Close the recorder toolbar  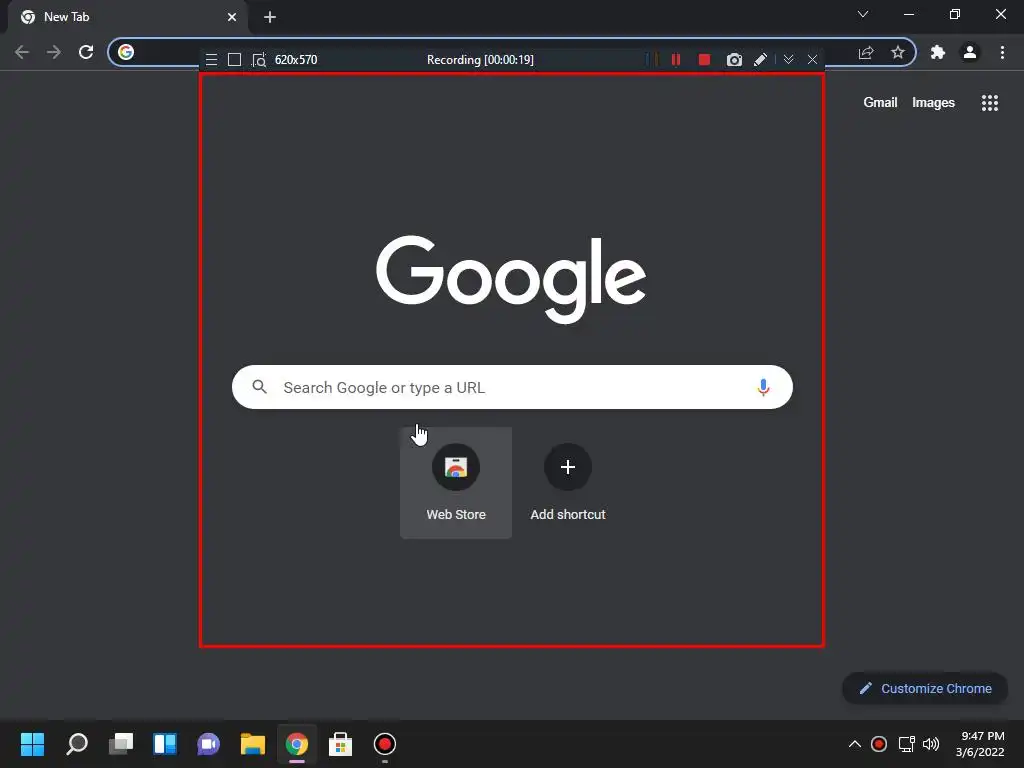[812, 59]
